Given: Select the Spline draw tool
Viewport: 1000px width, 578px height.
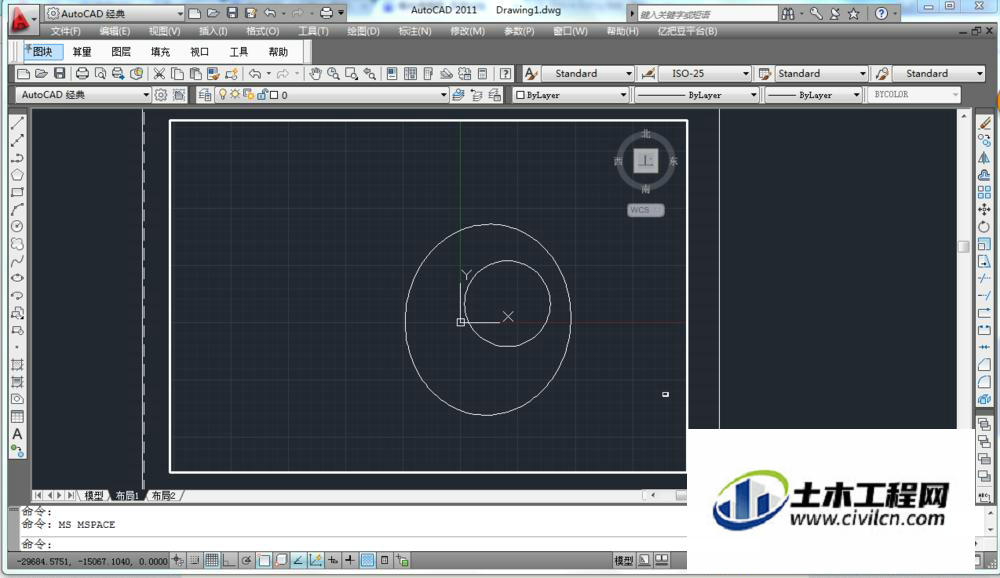Looking at the screenshot, I should tap(17, 261).
